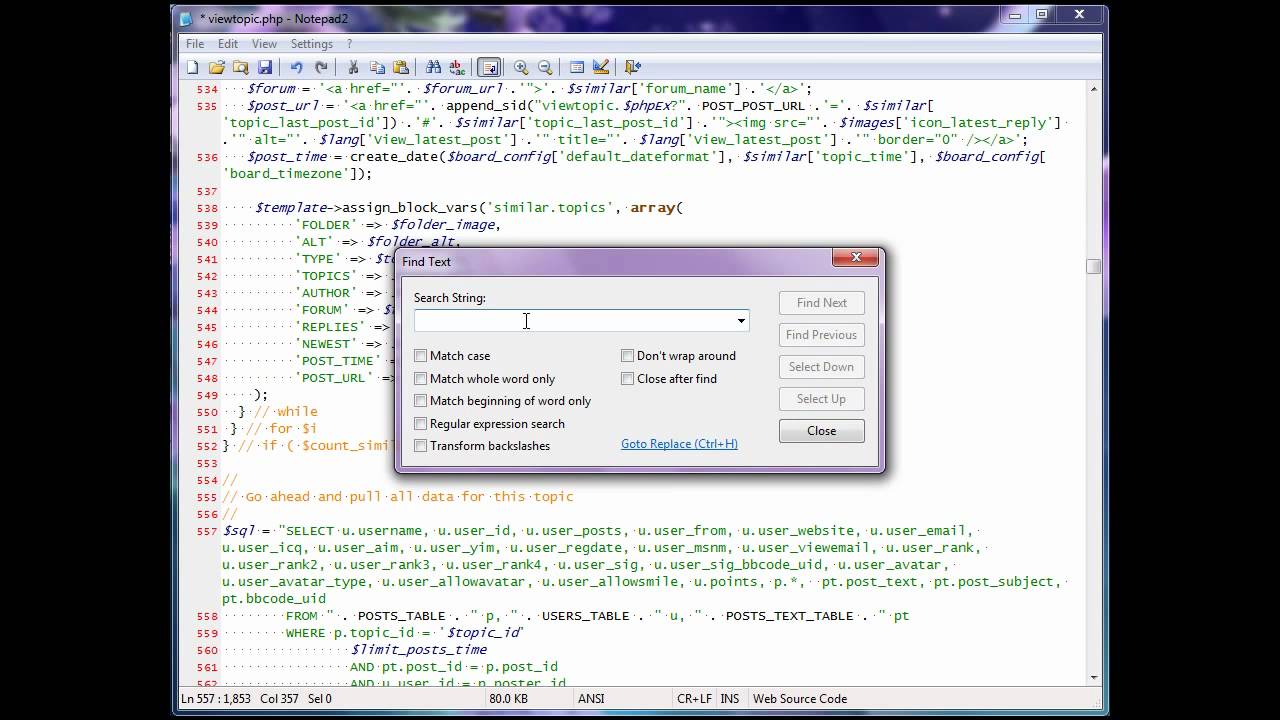Click the $limit_posts_time code line
Image resolution: width=1280 pixels, height=720 pixels.
(419, 650)
